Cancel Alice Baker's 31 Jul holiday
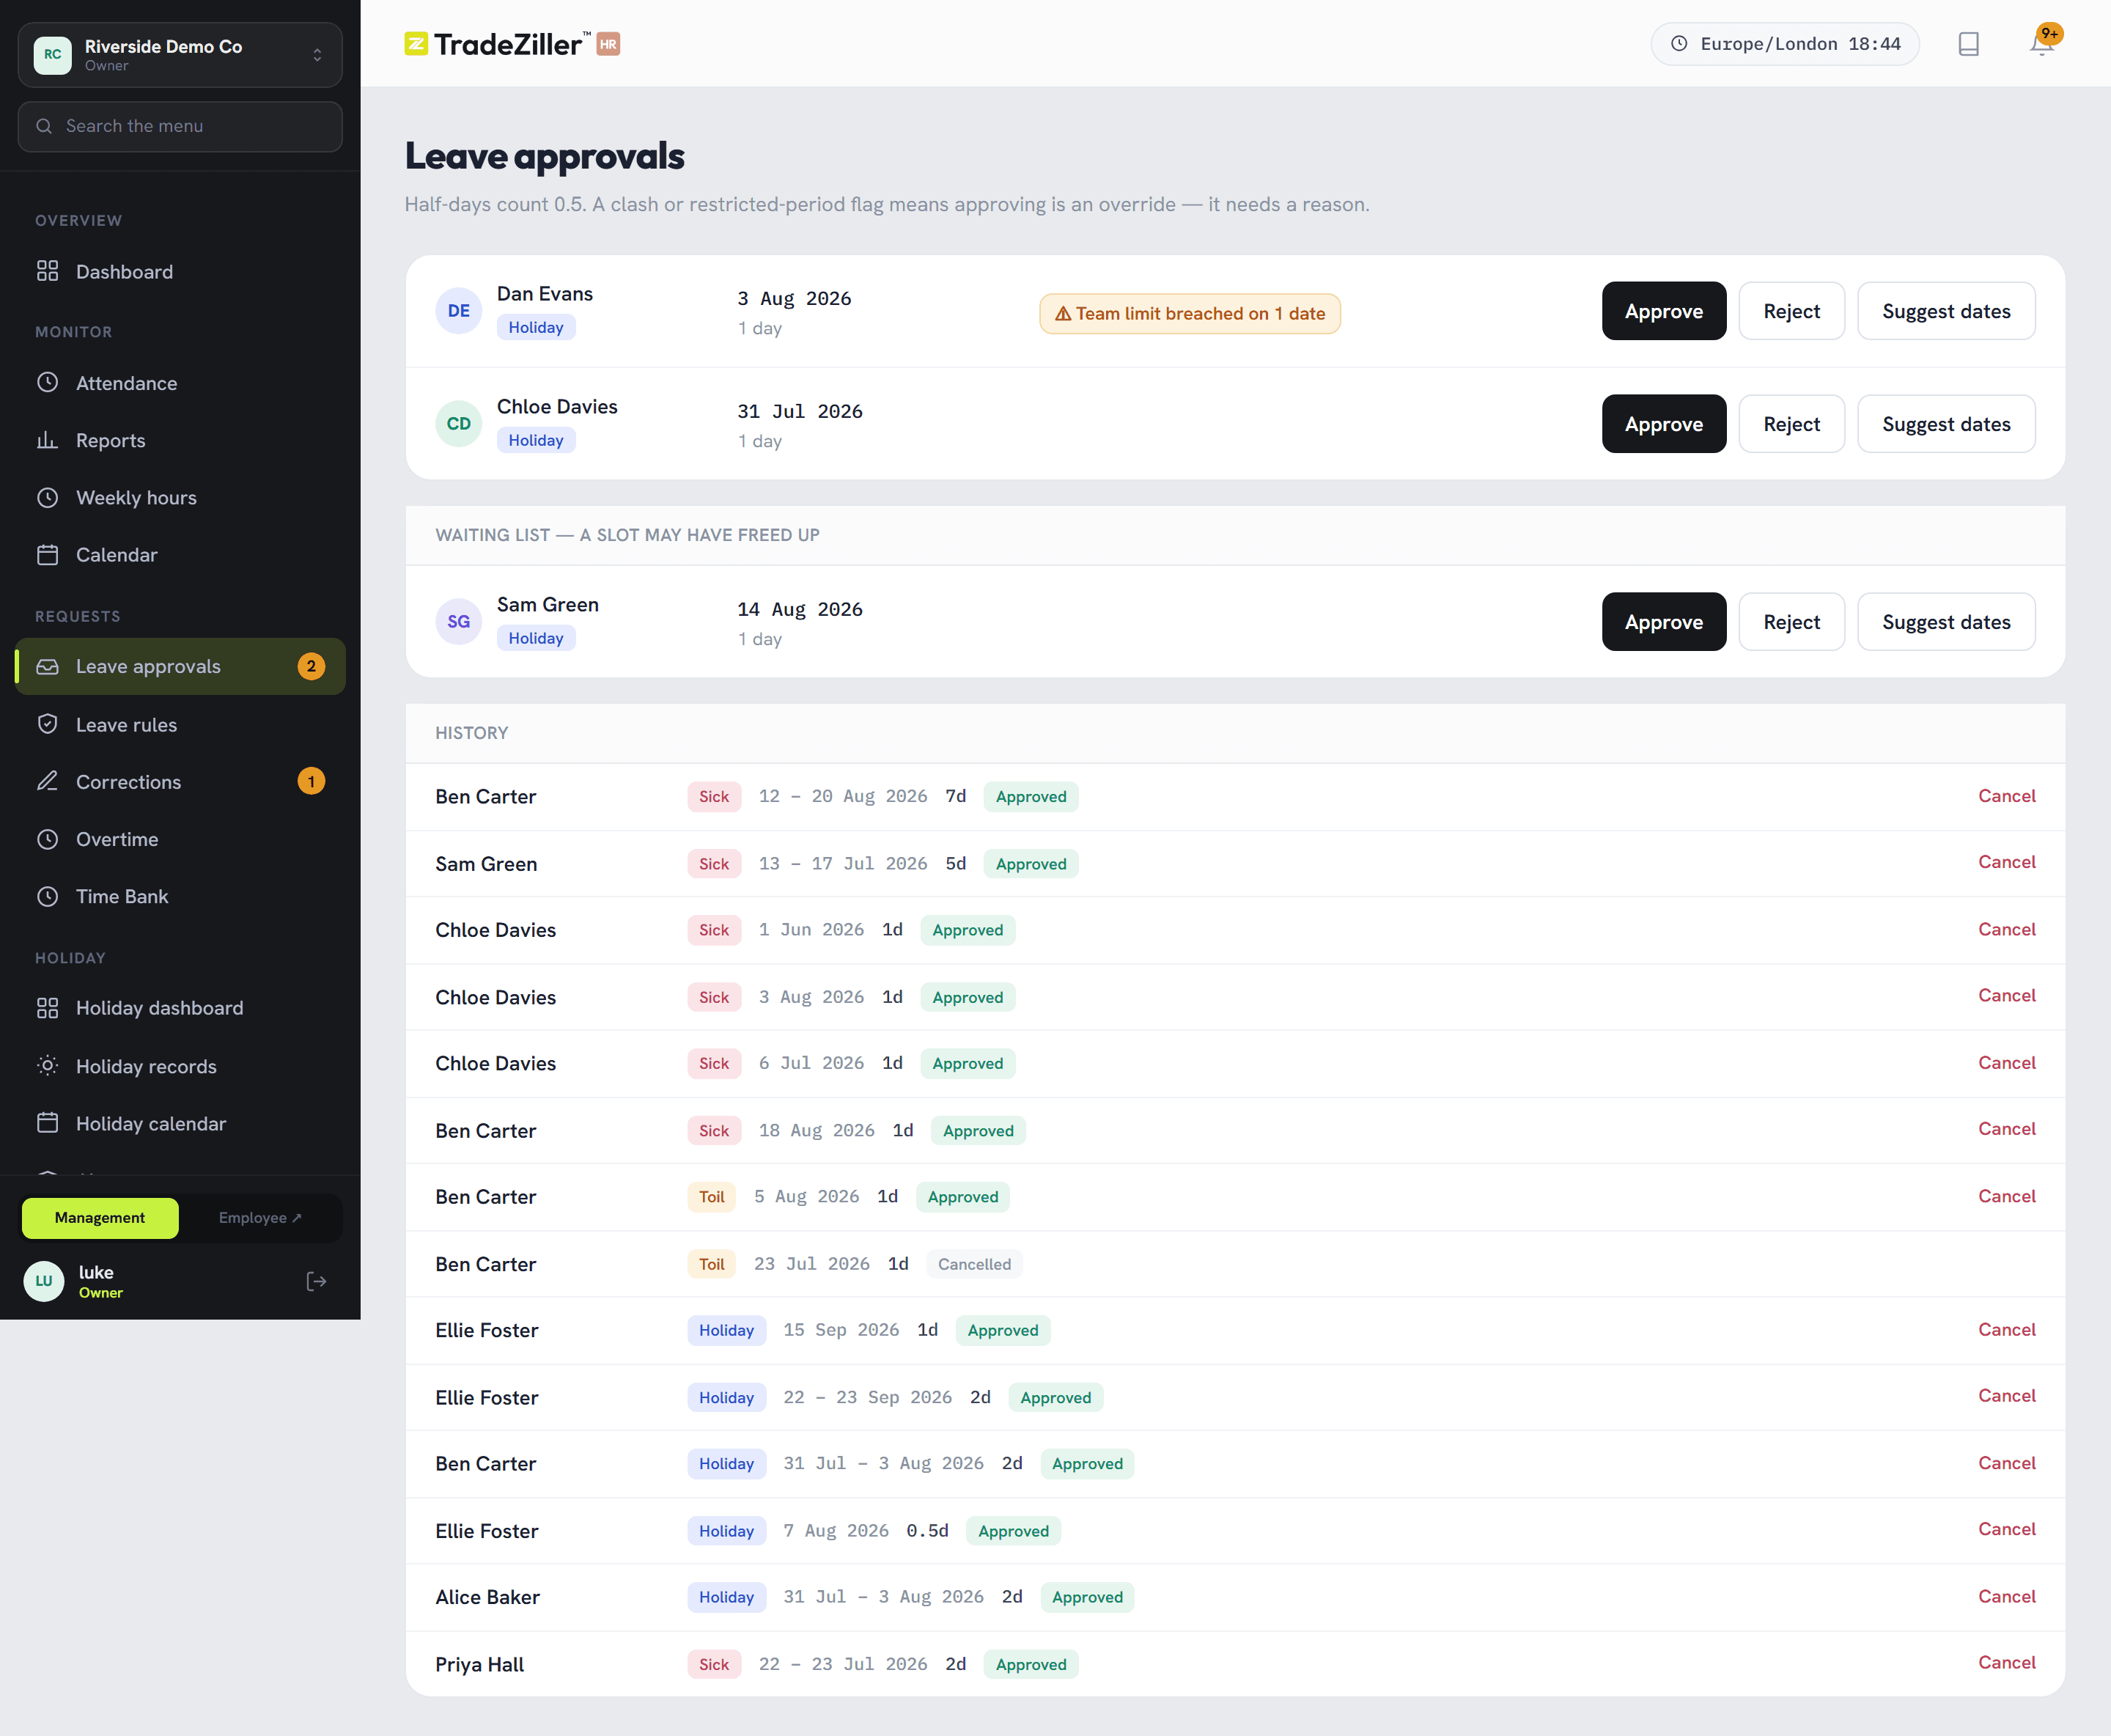This screenshot has height=1736, width=2111. pyautogui.click(x=2006, y=1596)
